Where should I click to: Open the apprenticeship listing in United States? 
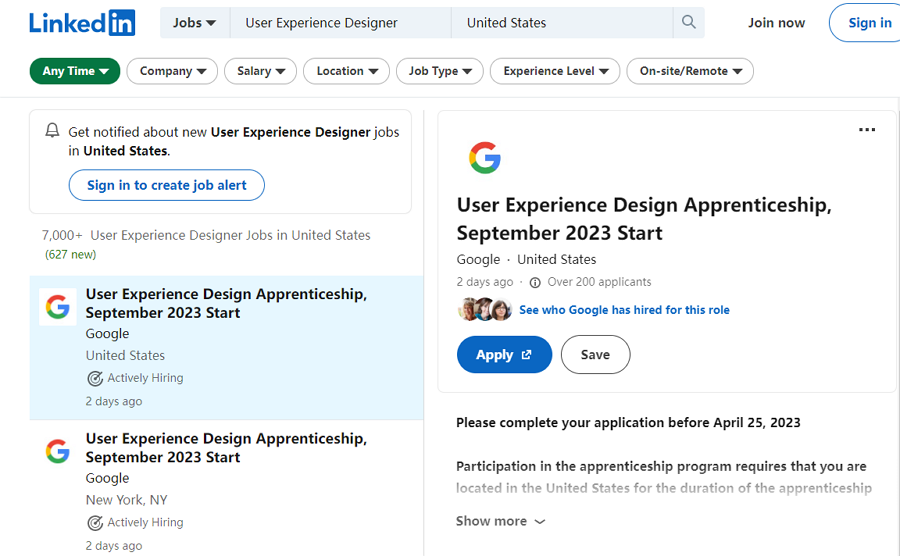[226, 348]
